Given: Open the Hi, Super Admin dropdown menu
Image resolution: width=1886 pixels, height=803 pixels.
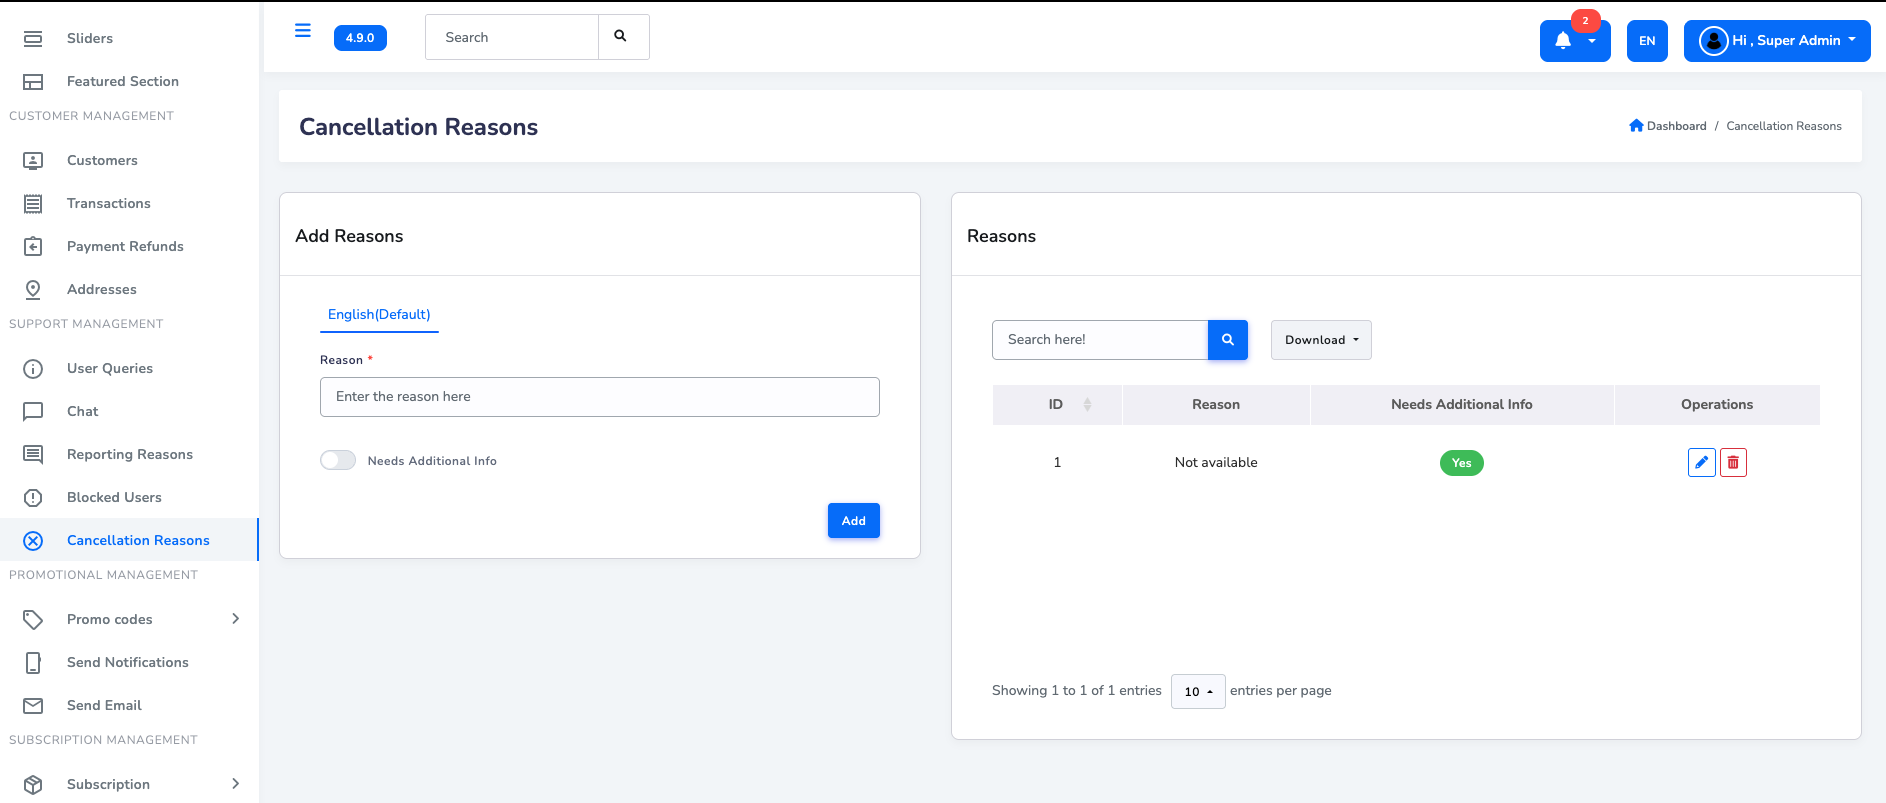Looking at the screenshot, I should click(x=1777, y=41).
